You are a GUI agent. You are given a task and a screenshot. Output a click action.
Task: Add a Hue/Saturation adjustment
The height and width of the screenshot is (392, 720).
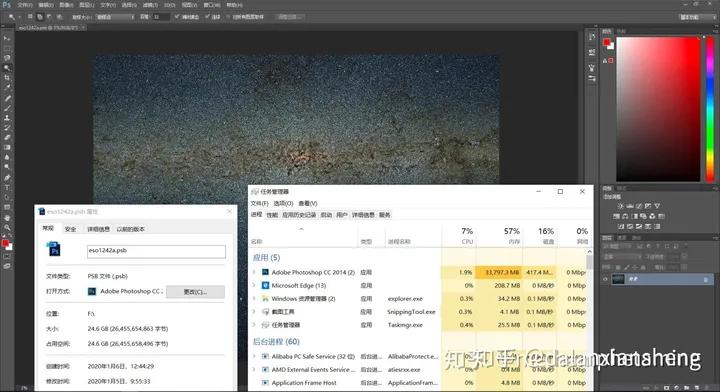[x=617, y=216]
